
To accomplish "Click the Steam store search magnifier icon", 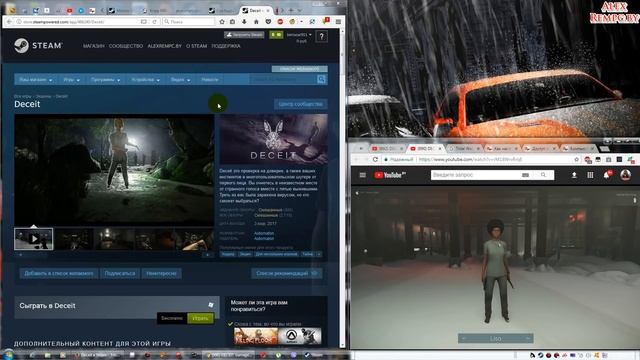I will tap(322, 80).
